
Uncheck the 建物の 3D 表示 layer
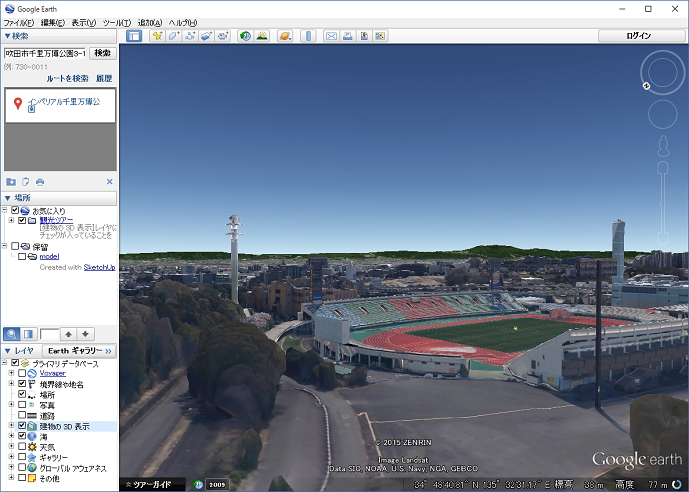(23, 426)
